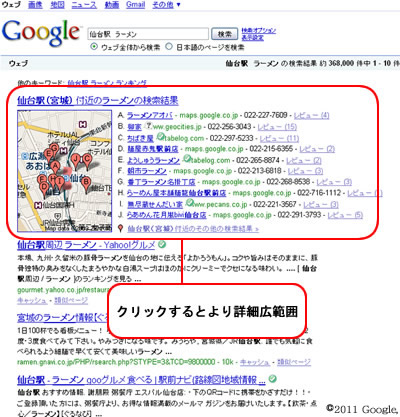Image resolution: width=400 pixels, height=417 pixels.
Task: Click the red pin icon before その他の検索結果
Action: [121, 228]
